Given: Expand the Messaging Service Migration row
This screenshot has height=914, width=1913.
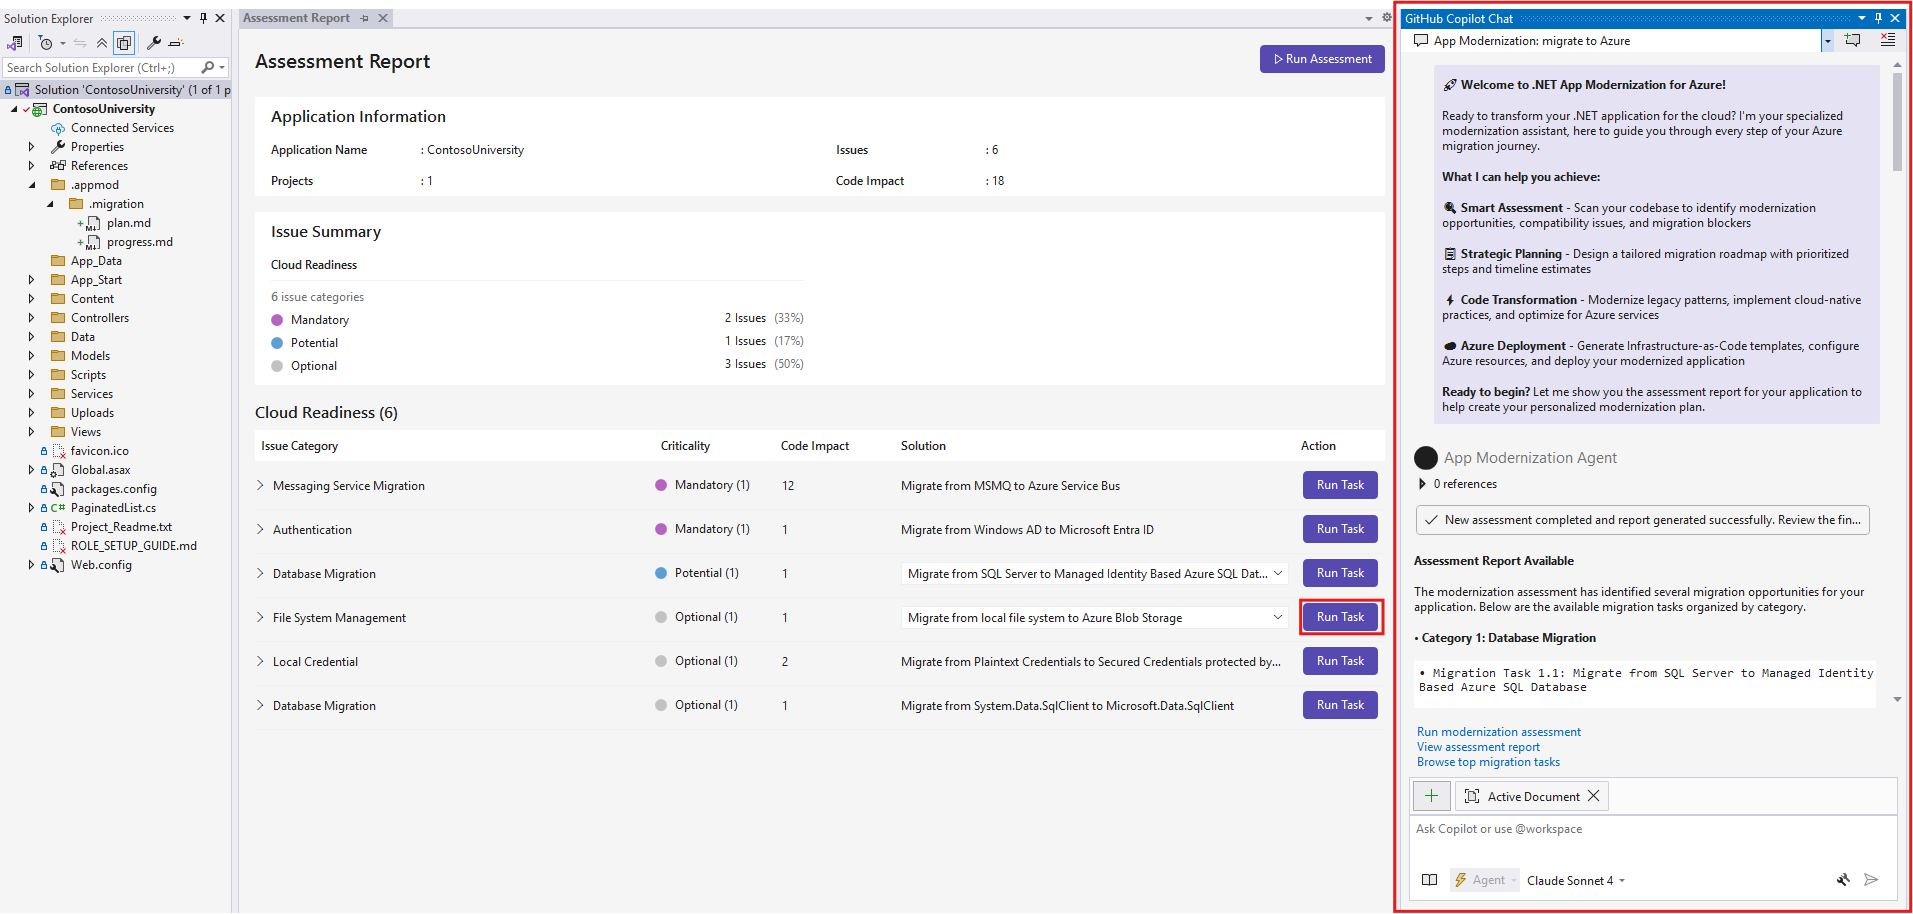Looking at the screenshot, I should (x=261, y=485).
